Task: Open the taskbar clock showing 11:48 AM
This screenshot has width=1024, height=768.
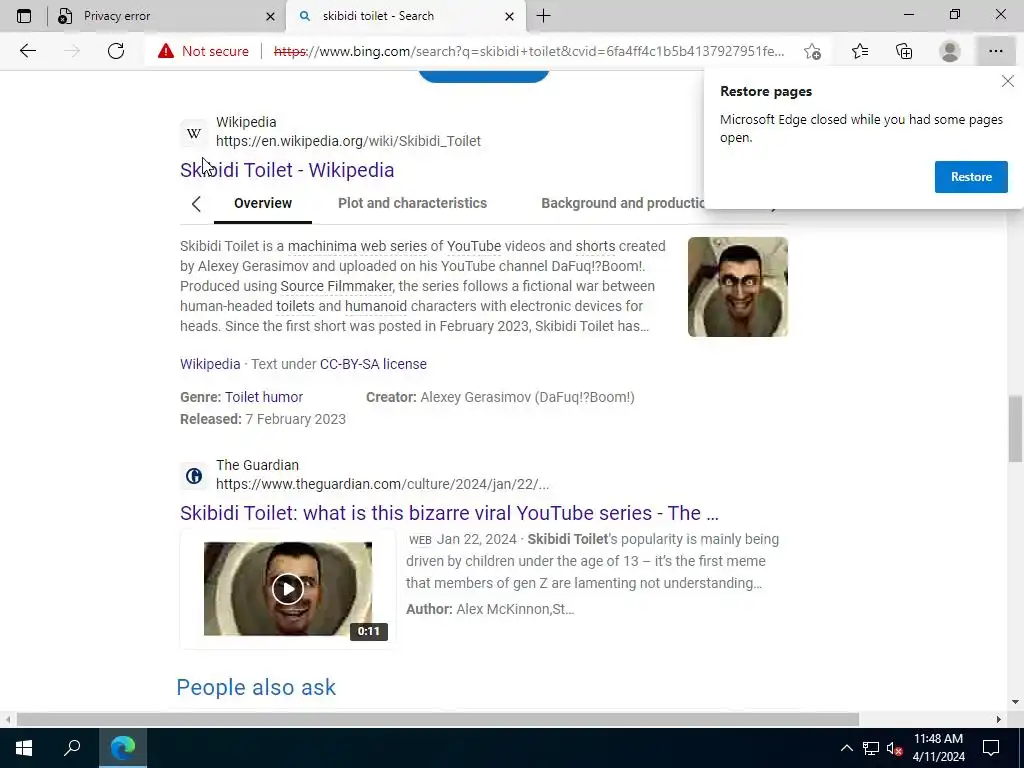Action: point(938,748)
